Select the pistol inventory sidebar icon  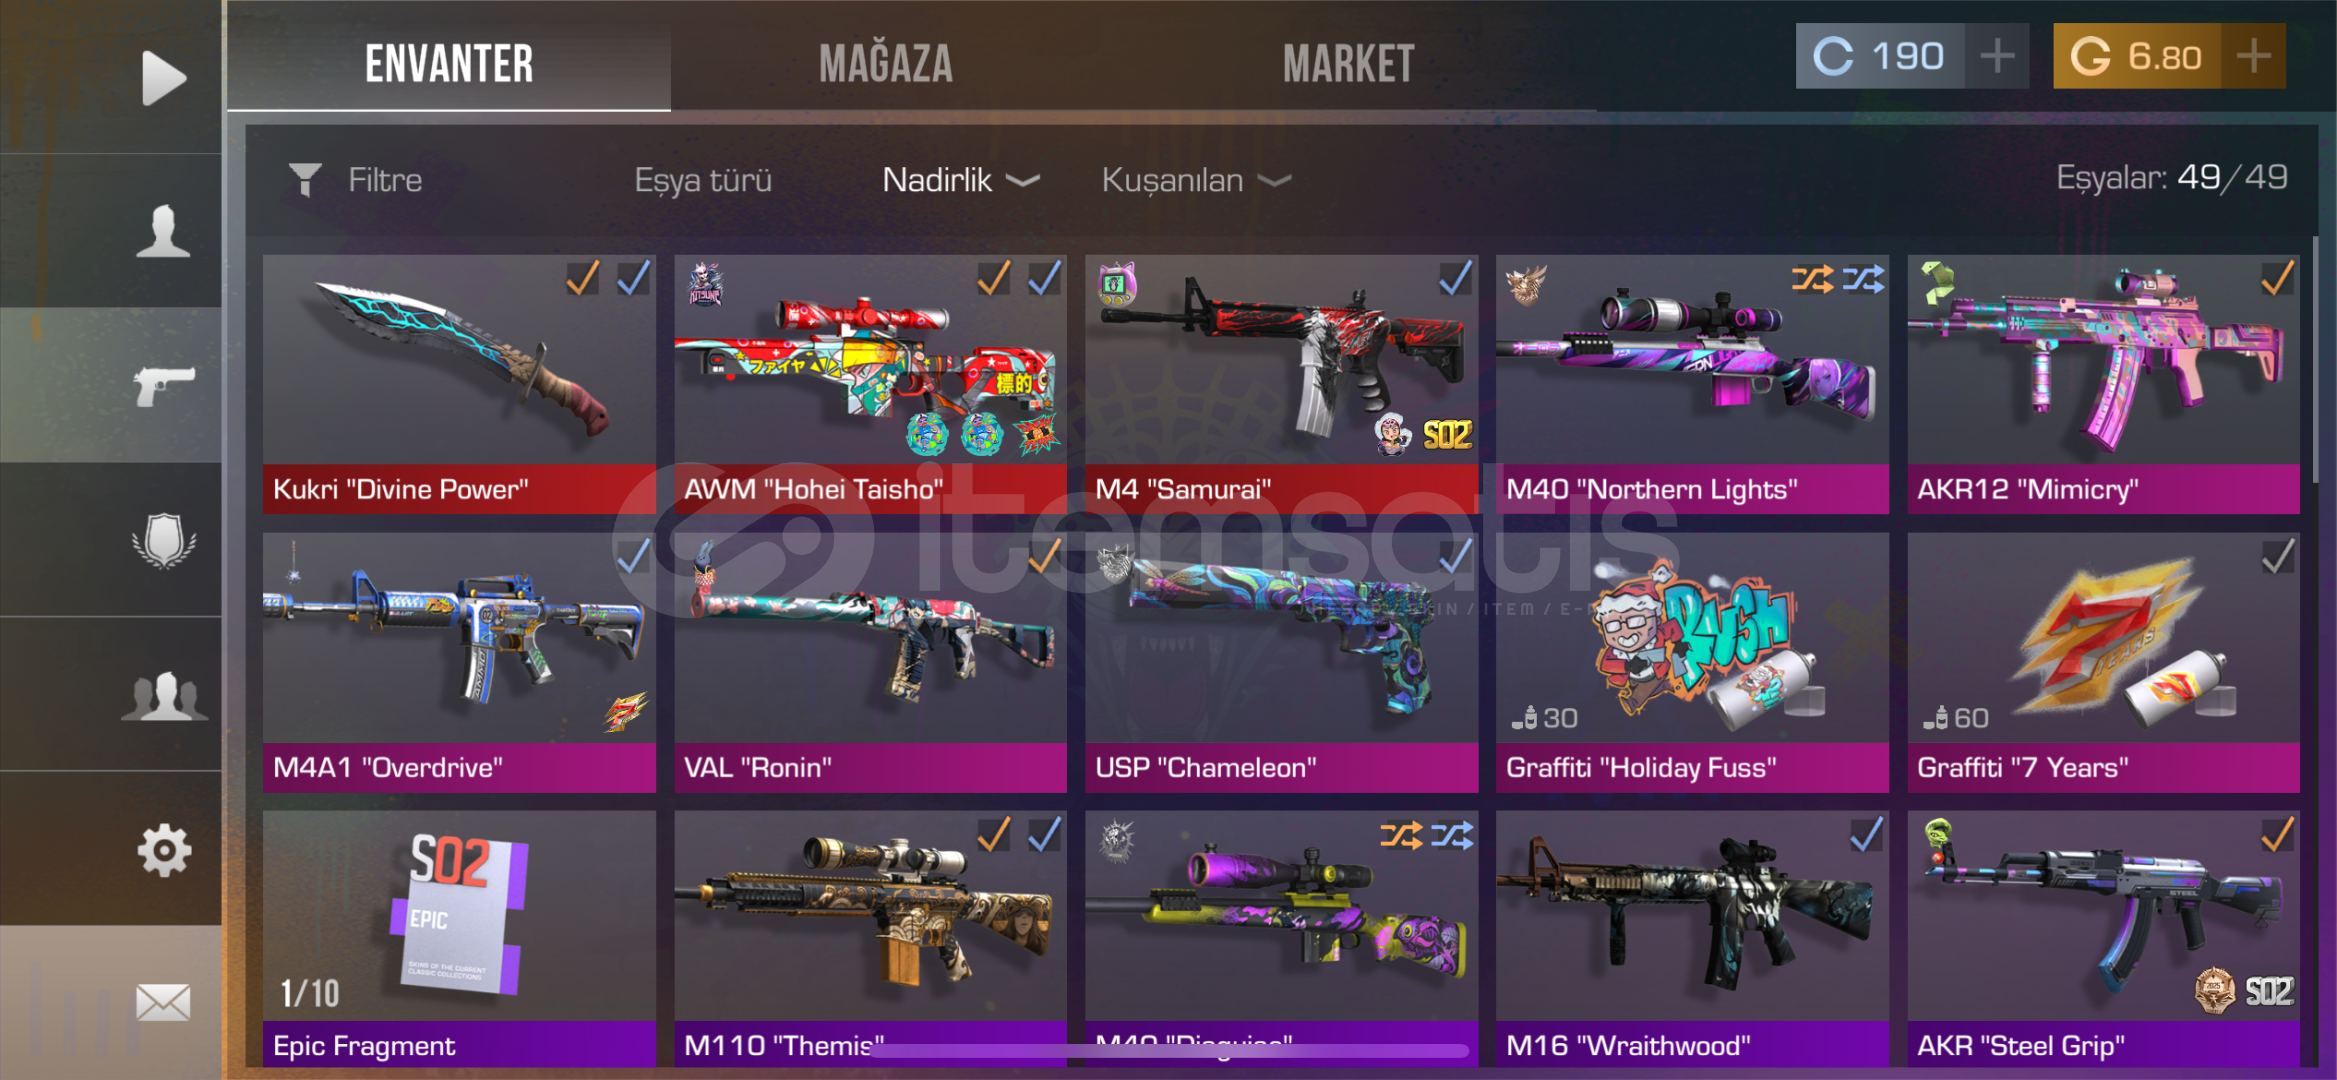tap(165, 385)
